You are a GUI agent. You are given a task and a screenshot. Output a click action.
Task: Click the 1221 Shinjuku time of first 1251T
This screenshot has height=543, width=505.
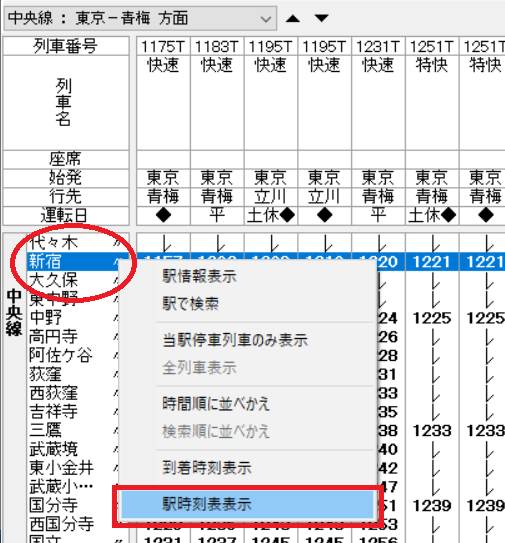(432, 262)
